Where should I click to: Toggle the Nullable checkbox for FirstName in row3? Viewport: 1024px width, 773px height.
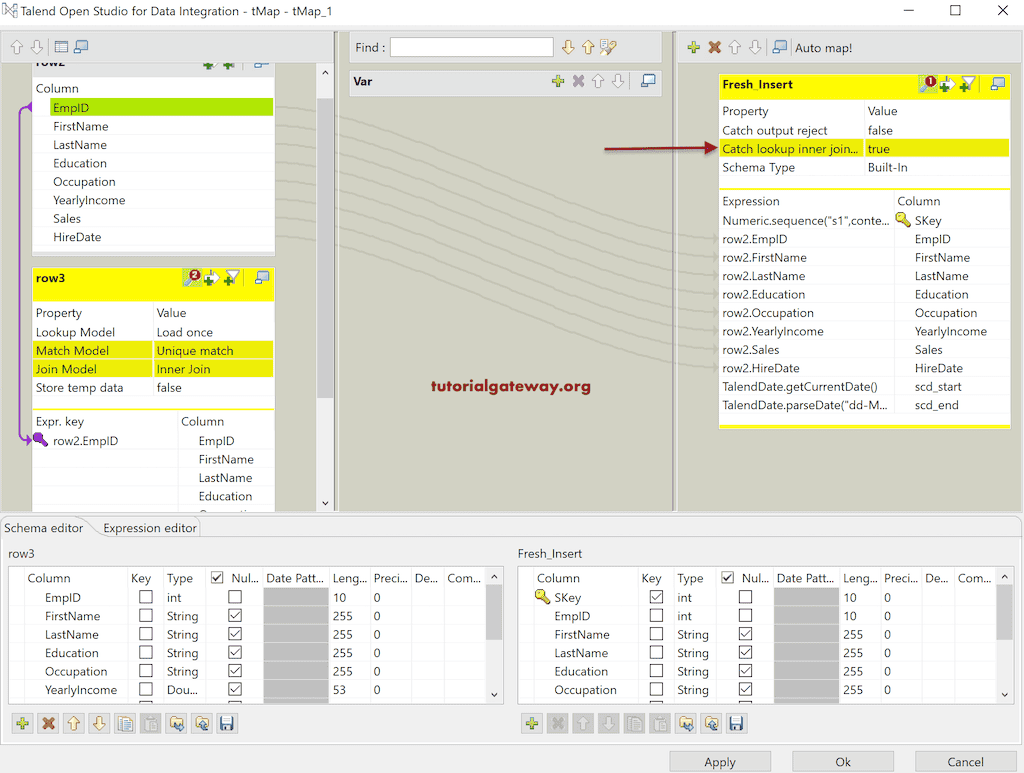pyautogui.click(x=236, y=615)
